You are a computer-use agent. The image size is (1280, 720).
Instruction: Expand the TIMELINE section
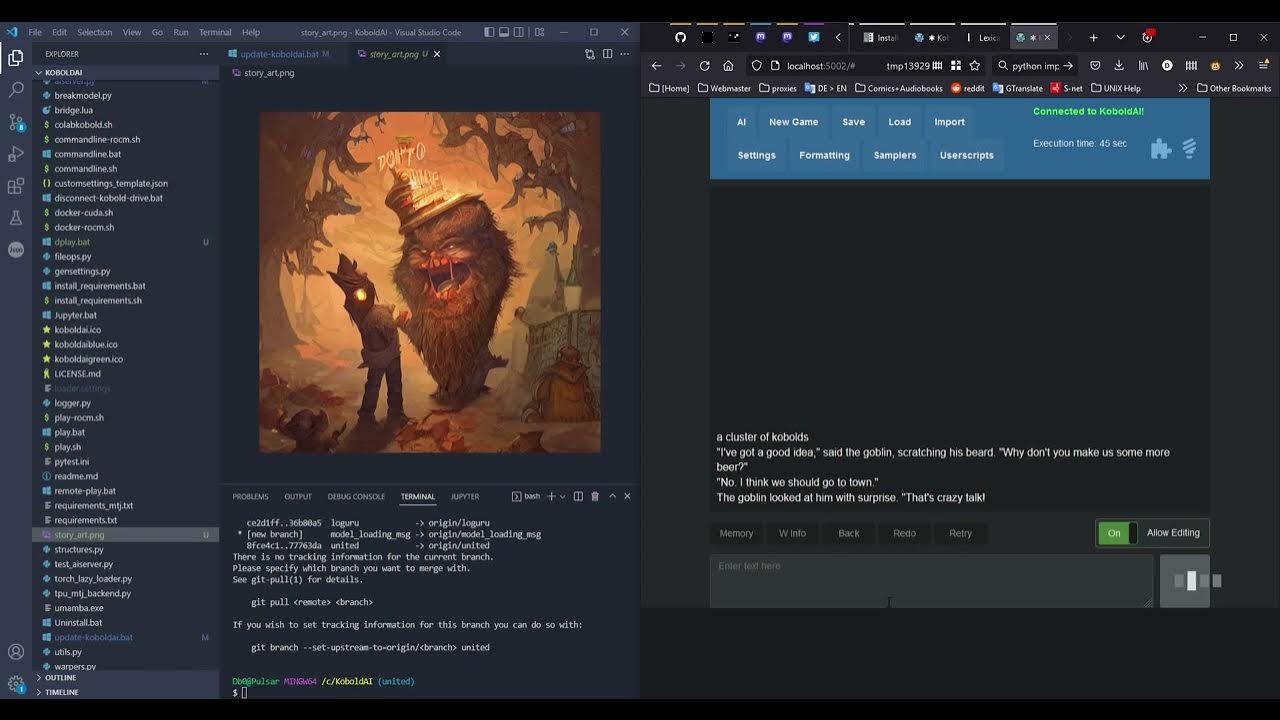coord(61,692)
